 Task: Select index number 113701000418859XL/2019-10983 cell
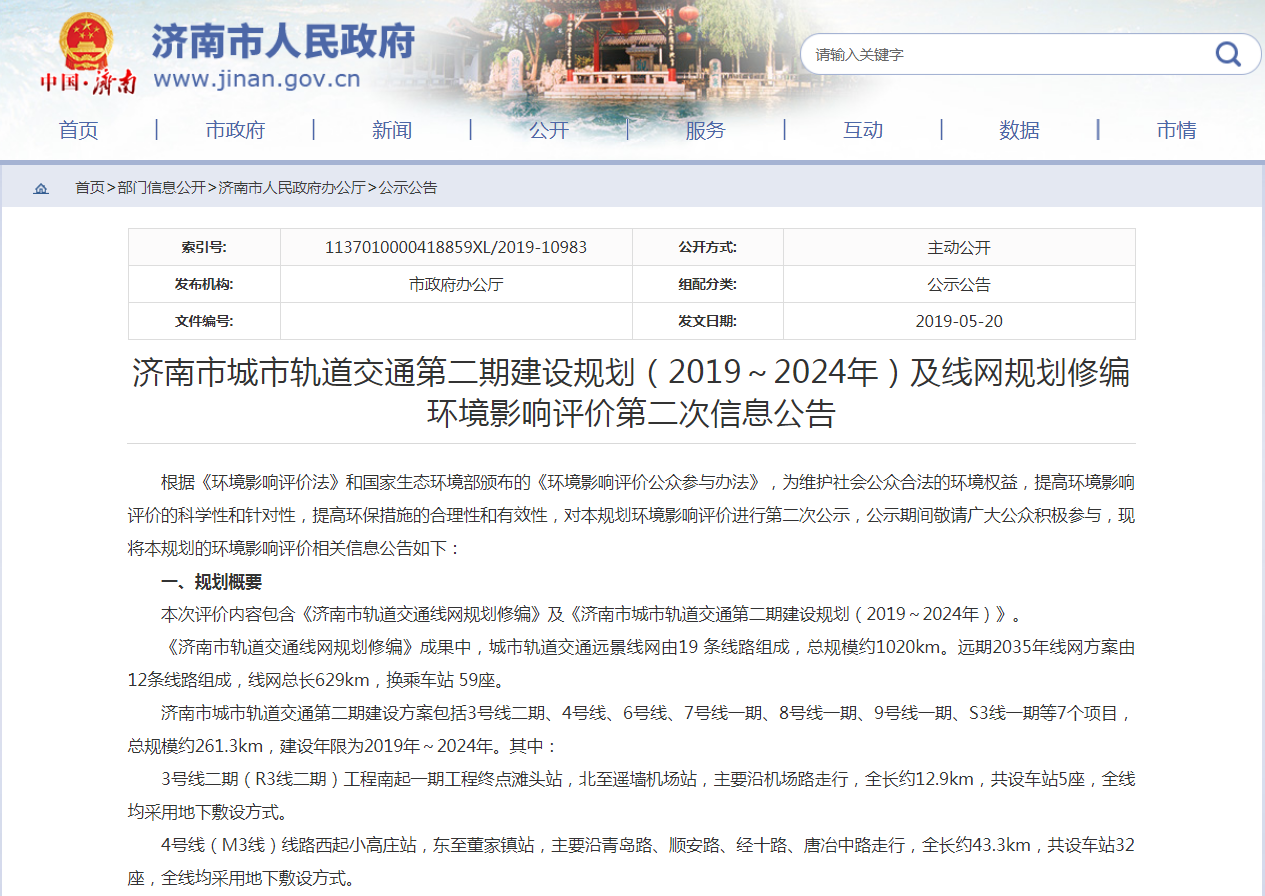coord(456,247)
